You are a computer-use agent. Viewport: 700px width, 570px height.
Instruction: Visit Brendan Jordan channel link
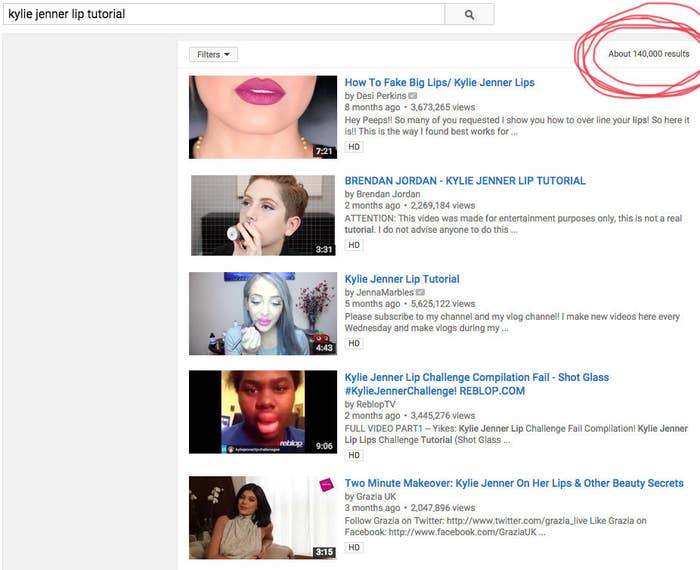tap(388, 194)
